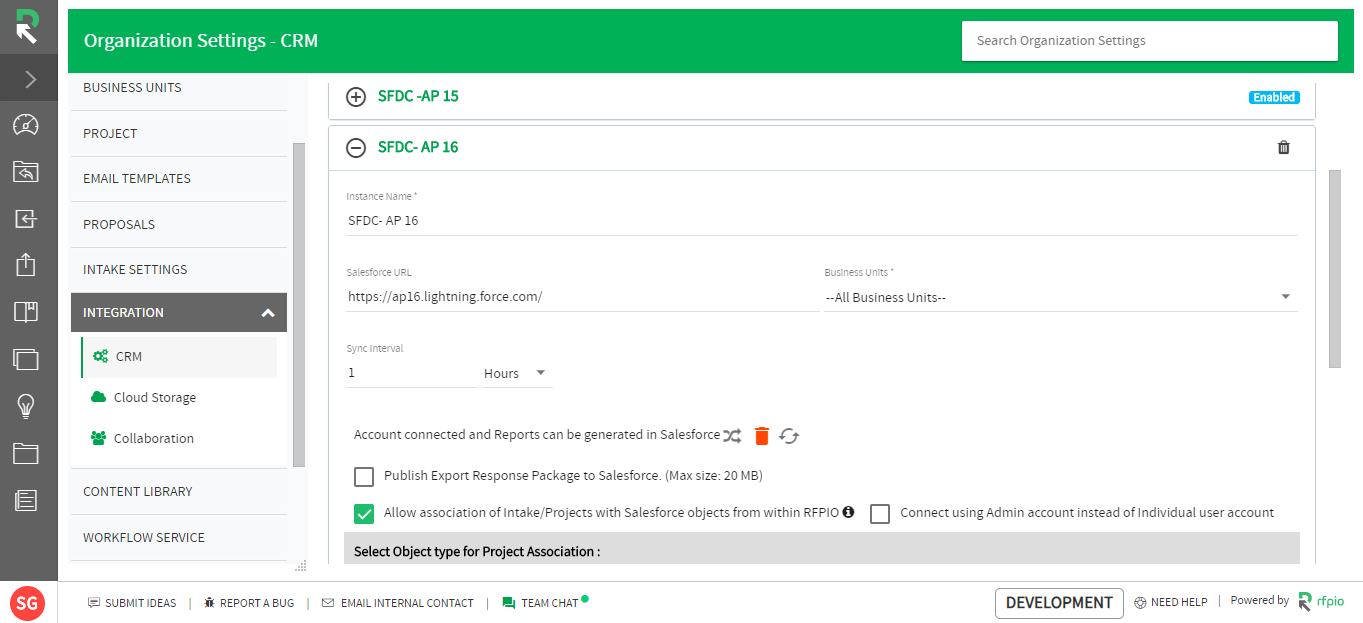Click the settings menu vertical scrollbar
Viewport: 1363px width, 623px height.
(298, 305)
